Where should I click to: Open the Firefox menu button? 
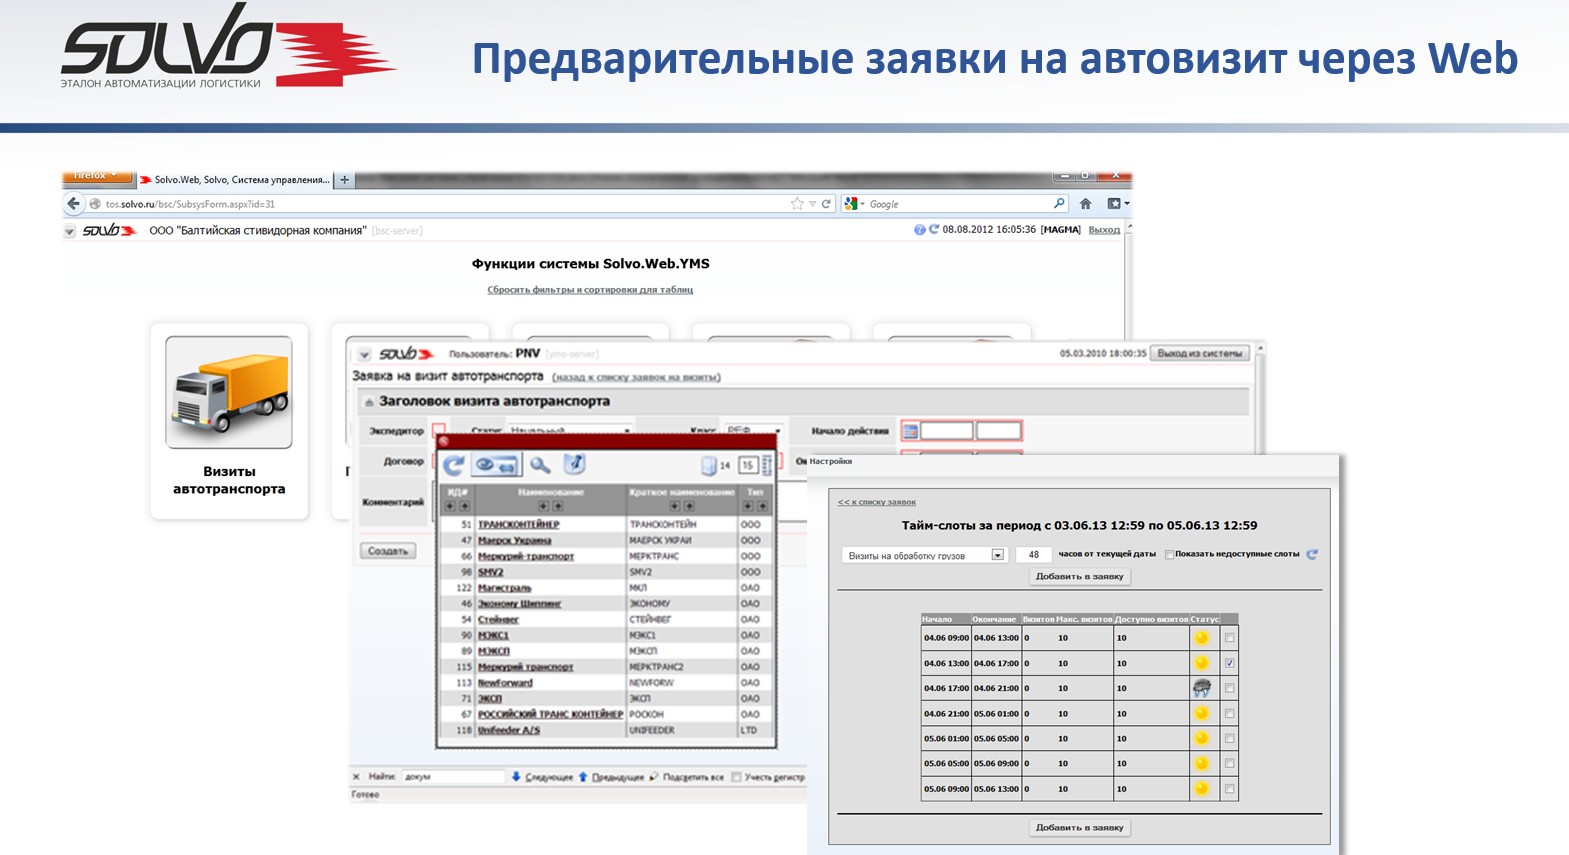coord(96,176)
